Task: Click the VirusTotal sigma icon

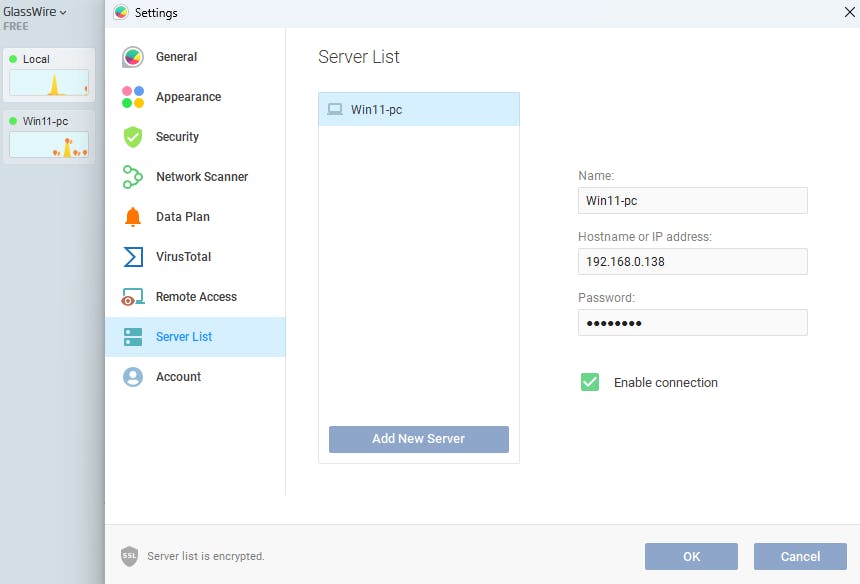Action: (133, 257)
